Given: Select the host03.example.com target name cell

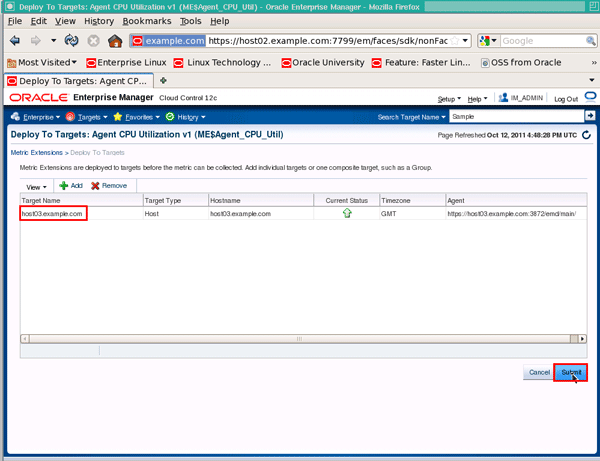Looking at the screenshot, I should [x=53, y=213].
